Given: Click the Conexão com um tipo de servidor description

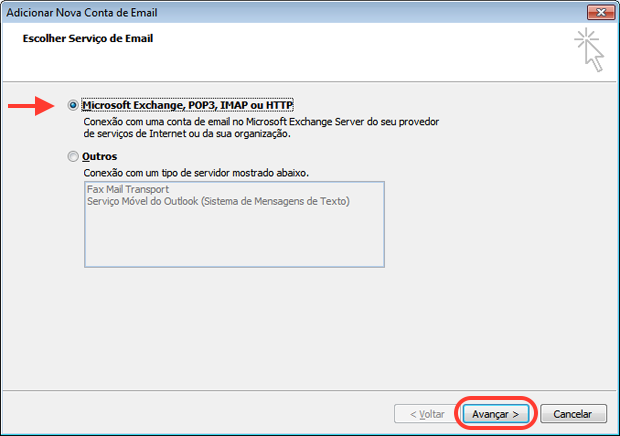Looking at the screenshot, I should pos(196,173).
